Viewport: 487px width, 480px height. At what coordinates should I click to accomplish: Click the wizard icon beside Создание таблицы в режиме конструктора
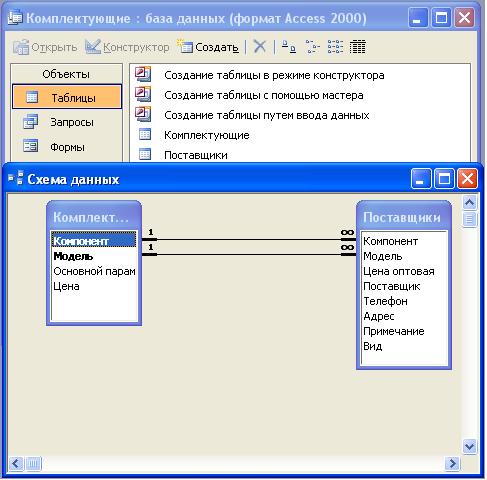(143, 74)
